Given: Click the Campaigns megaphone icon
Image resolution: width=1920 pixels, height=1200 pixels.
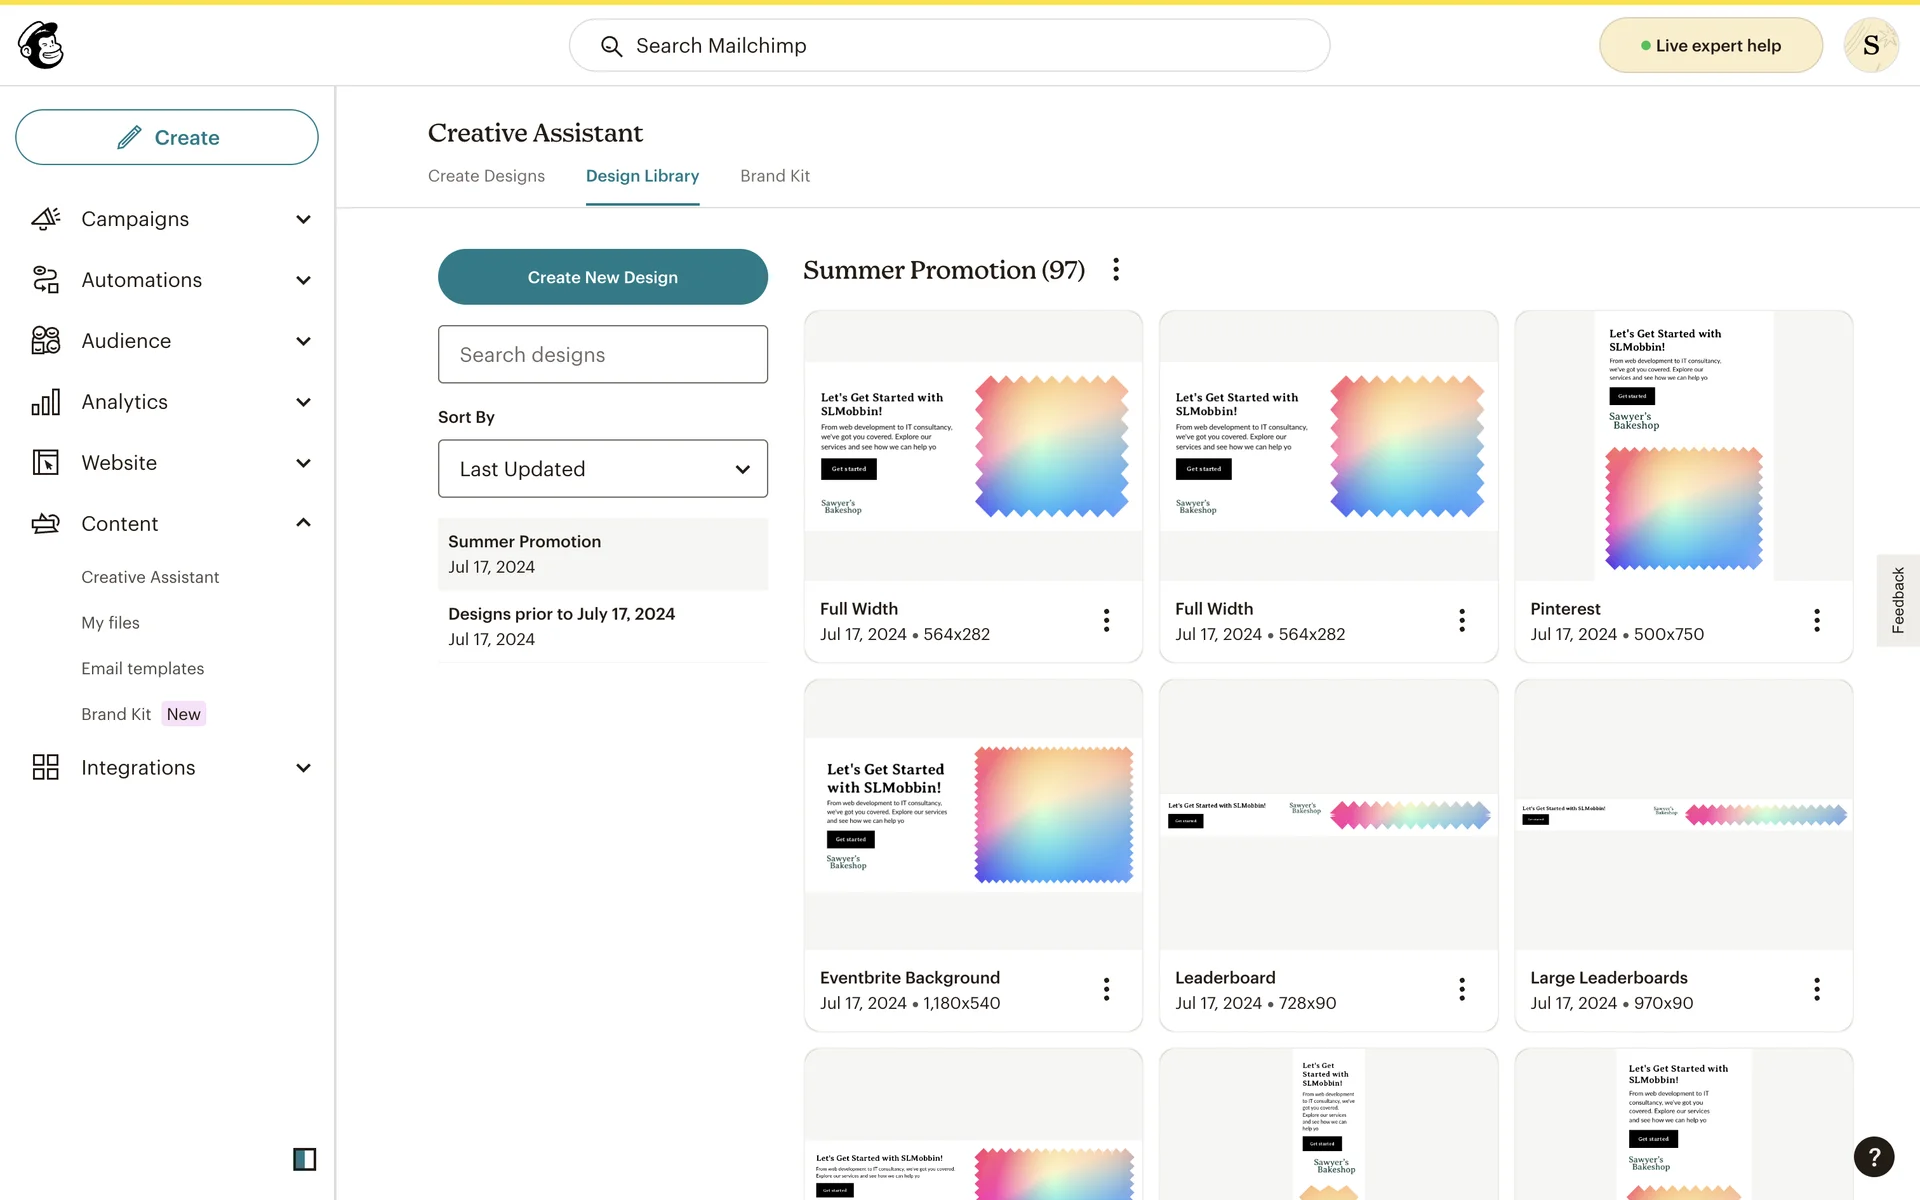Looking at the screenshot, I should coord(46,219).
